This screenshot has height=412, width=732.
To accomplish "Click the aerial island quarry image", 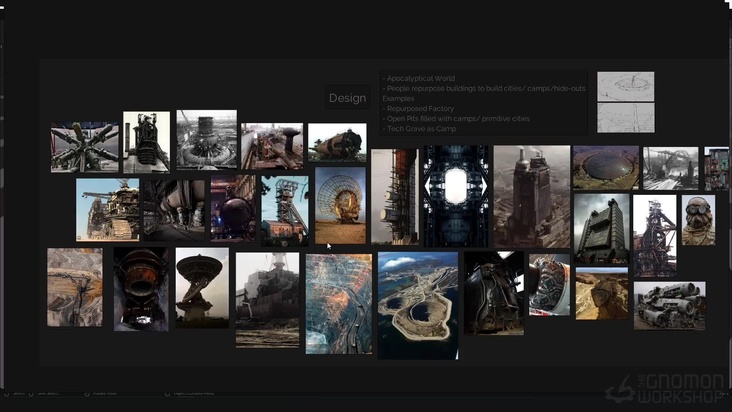I will 418,304.
